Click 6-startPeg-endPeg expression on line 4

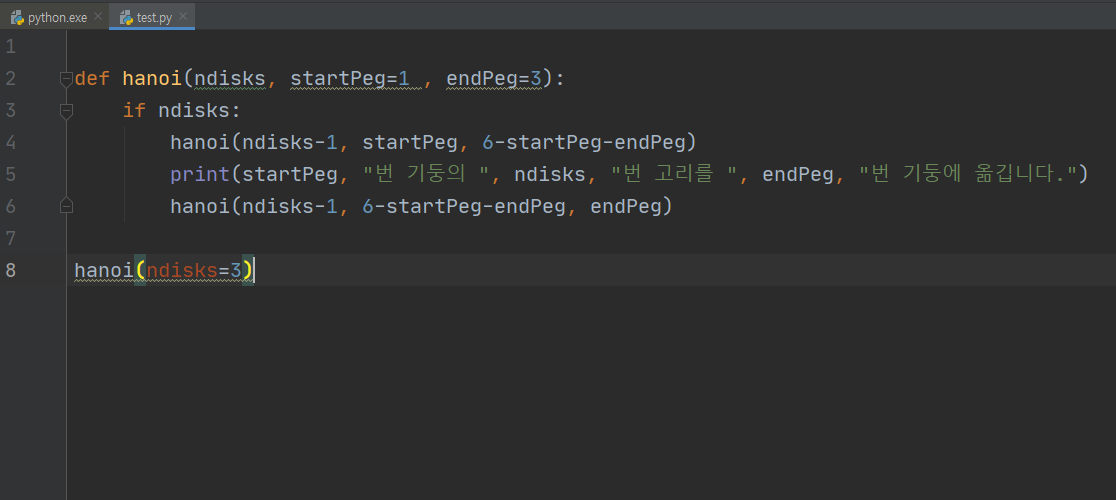(x=582, y=142)
